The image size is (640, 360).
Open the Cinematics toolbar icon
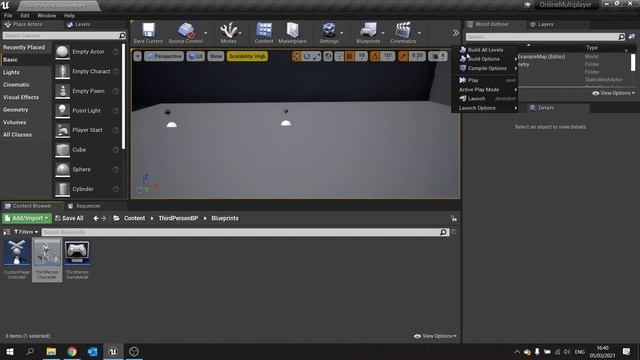click(x=403, y=33)
